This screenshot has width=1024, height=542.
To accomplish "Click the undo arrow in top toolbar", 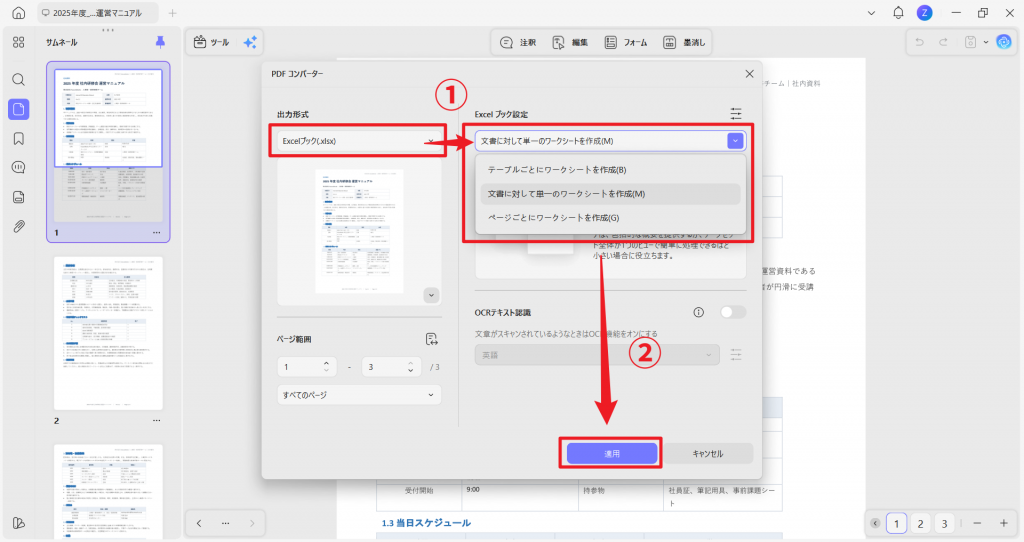I will pos(920,42).
